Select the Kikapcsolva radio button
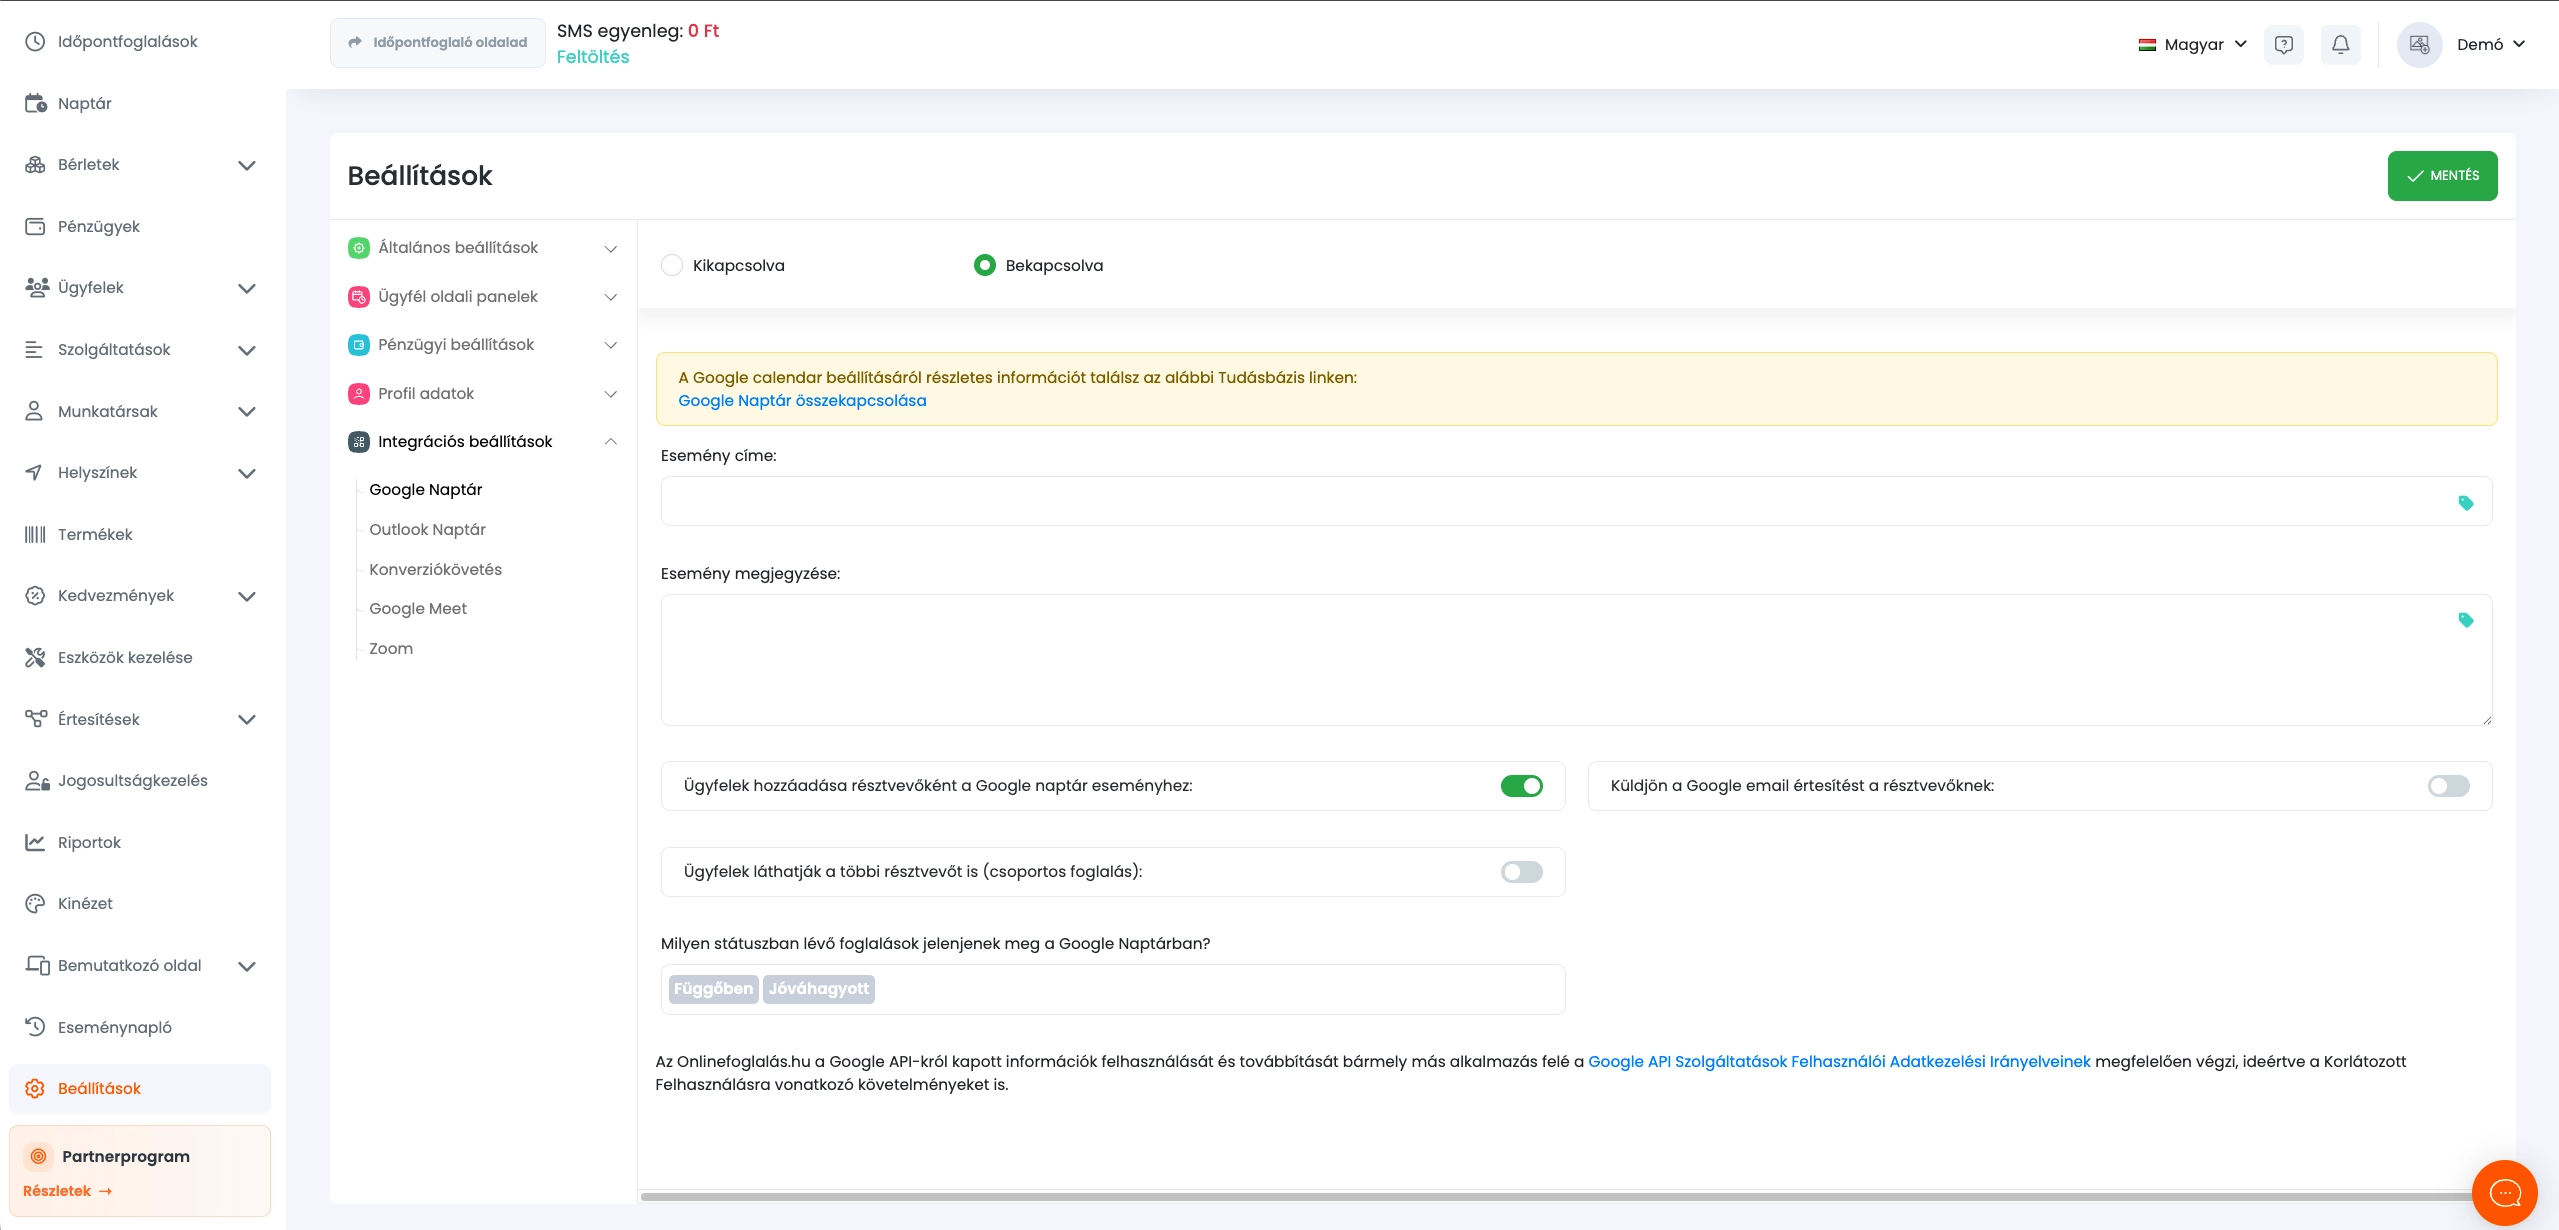The image size is (2559, 1230). (672, 265)
